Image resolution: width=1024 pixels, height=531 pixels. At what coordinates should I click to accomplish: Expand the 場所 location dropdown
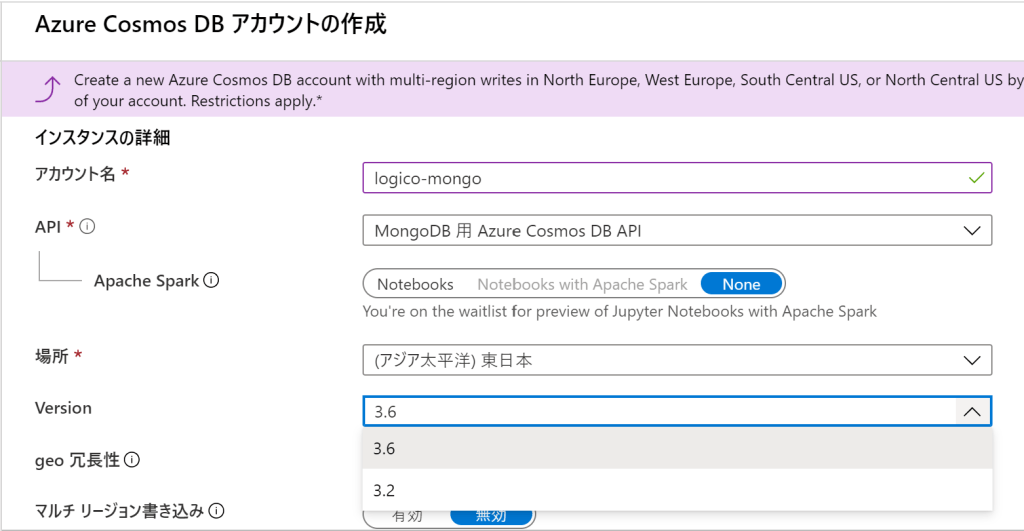click(676, 360)
